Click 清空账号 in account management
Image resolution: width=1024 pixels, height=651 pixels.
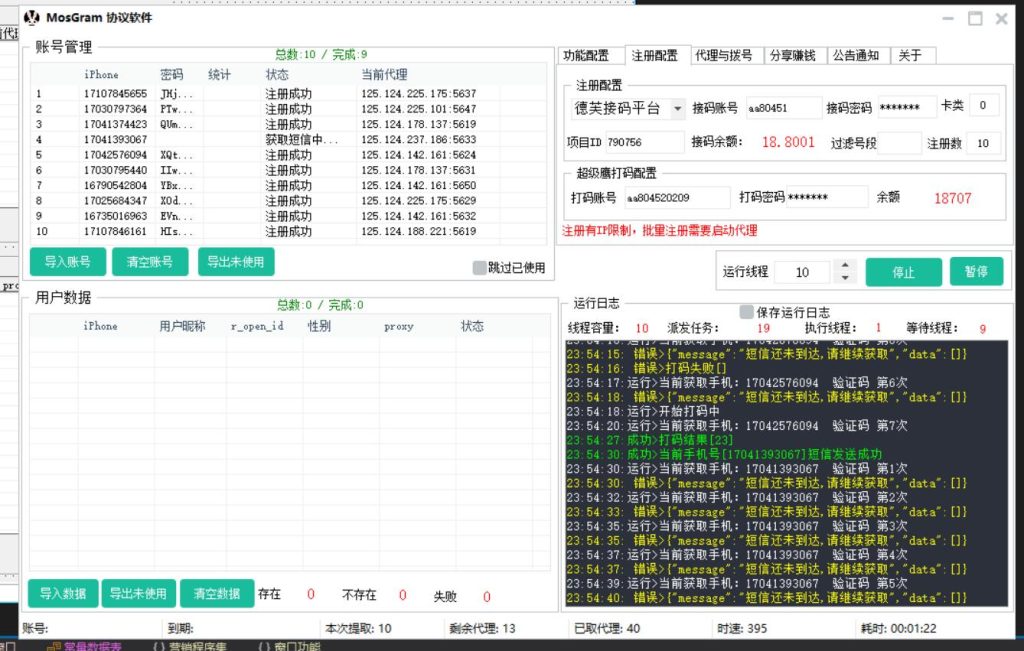[x=150, y=262]
